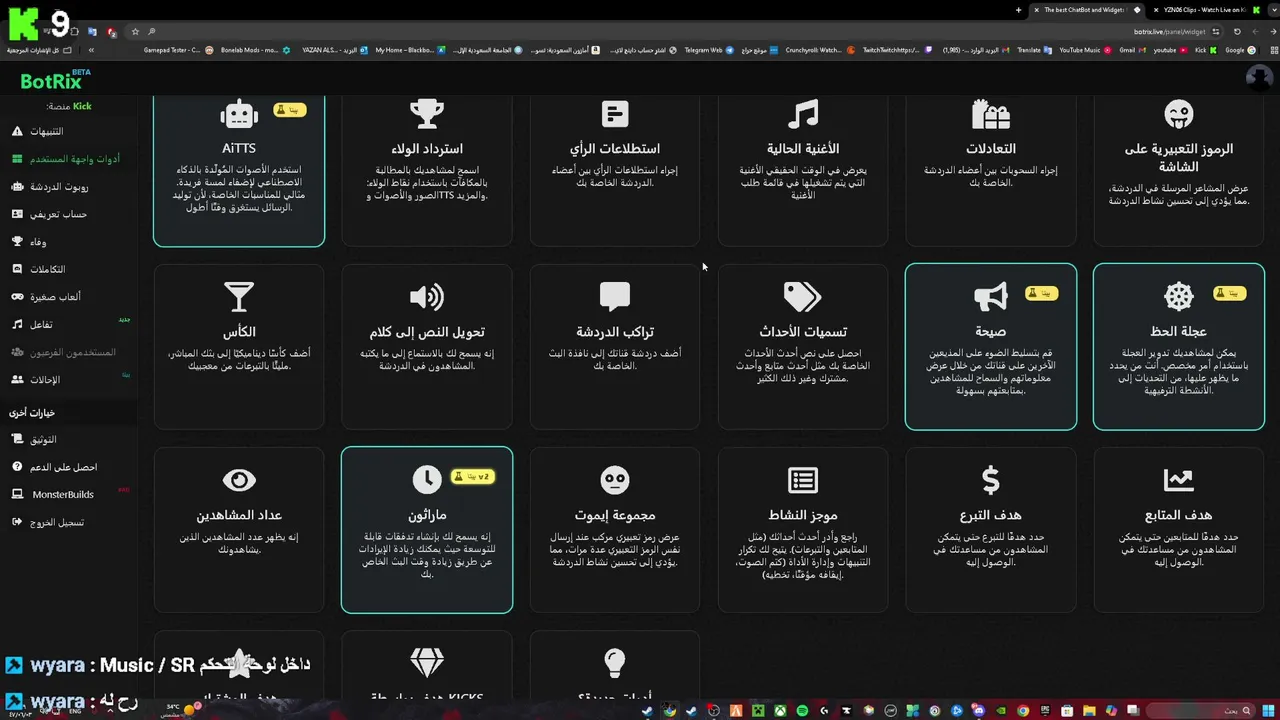1280x720 pixels.
Task: Open the التعادلات gift box icon
Action: (x=991, y=114)
